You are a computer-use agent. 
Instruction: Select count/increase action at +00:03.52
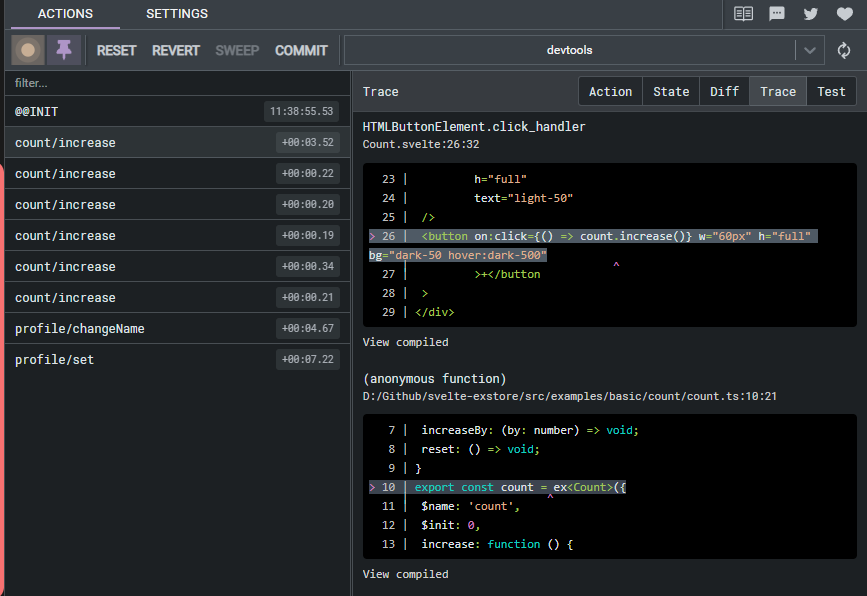177,142
